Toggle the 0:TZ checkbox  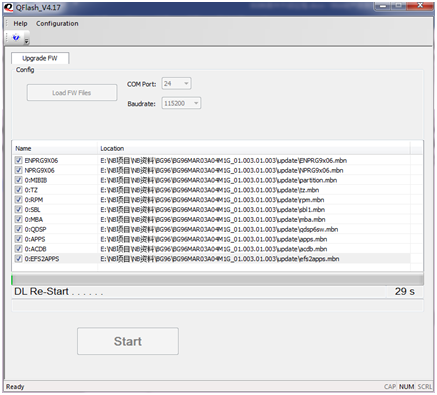point(19,190)
